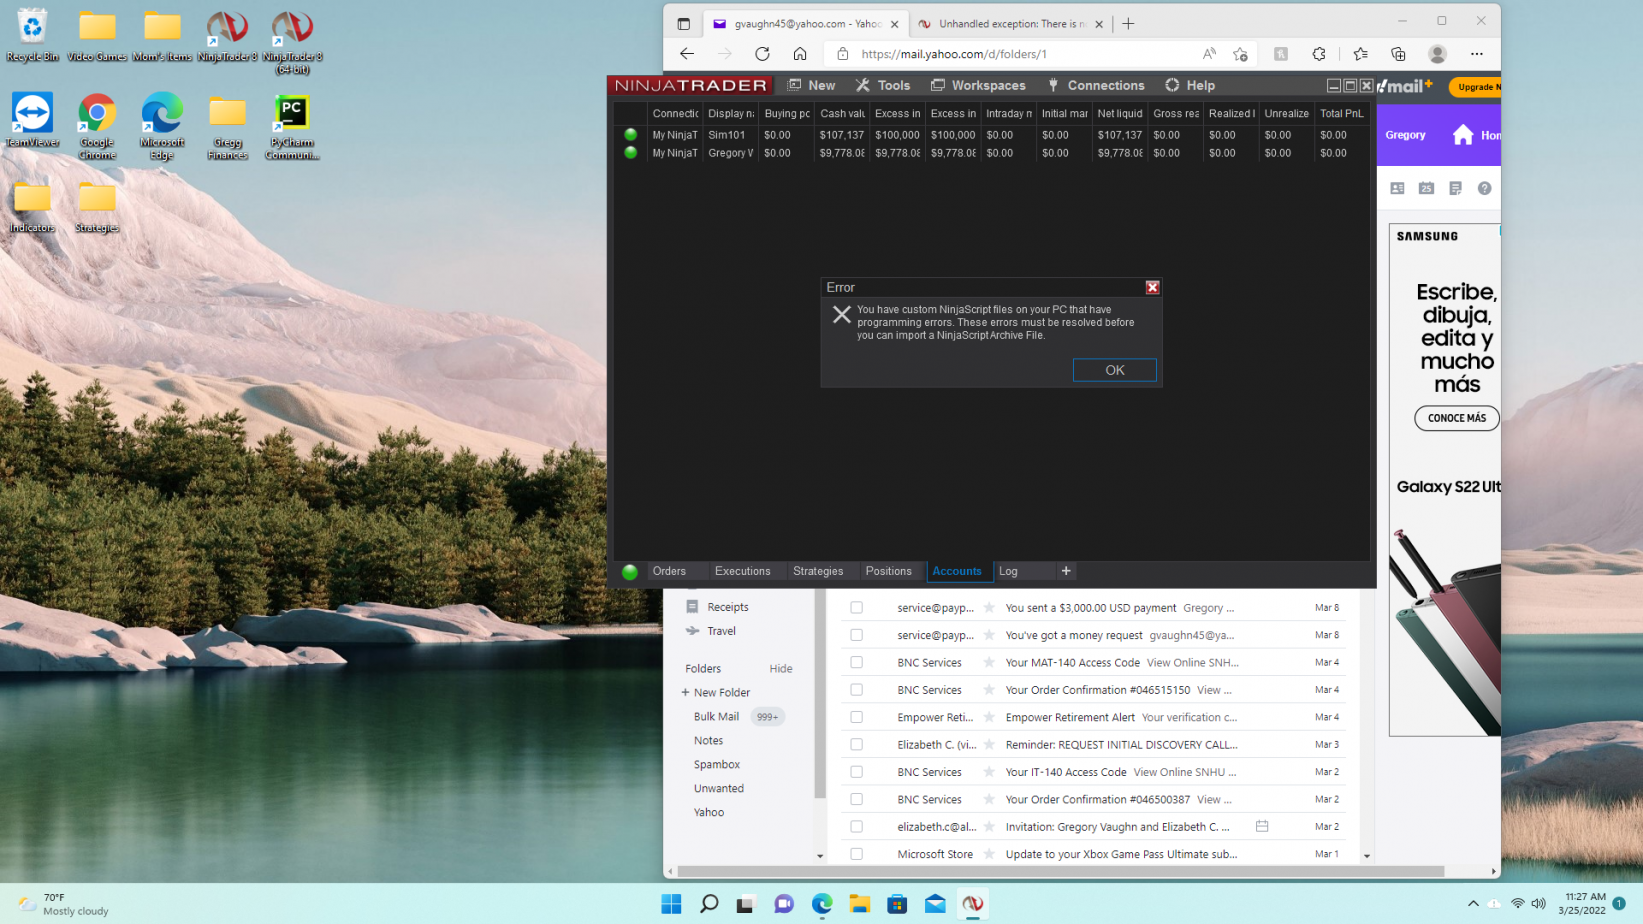Open the Travel view in Yahoo Mail
The image size is (1643, 924).
(721, 631)
